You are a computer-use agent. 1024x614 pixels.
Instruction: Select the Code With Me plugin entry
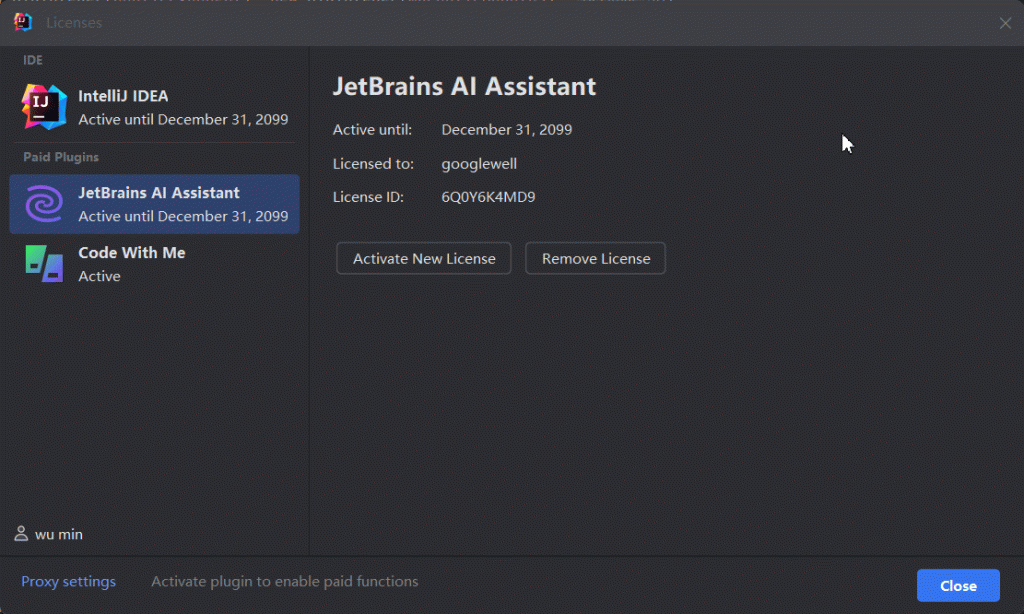click(x=155, y=264)
